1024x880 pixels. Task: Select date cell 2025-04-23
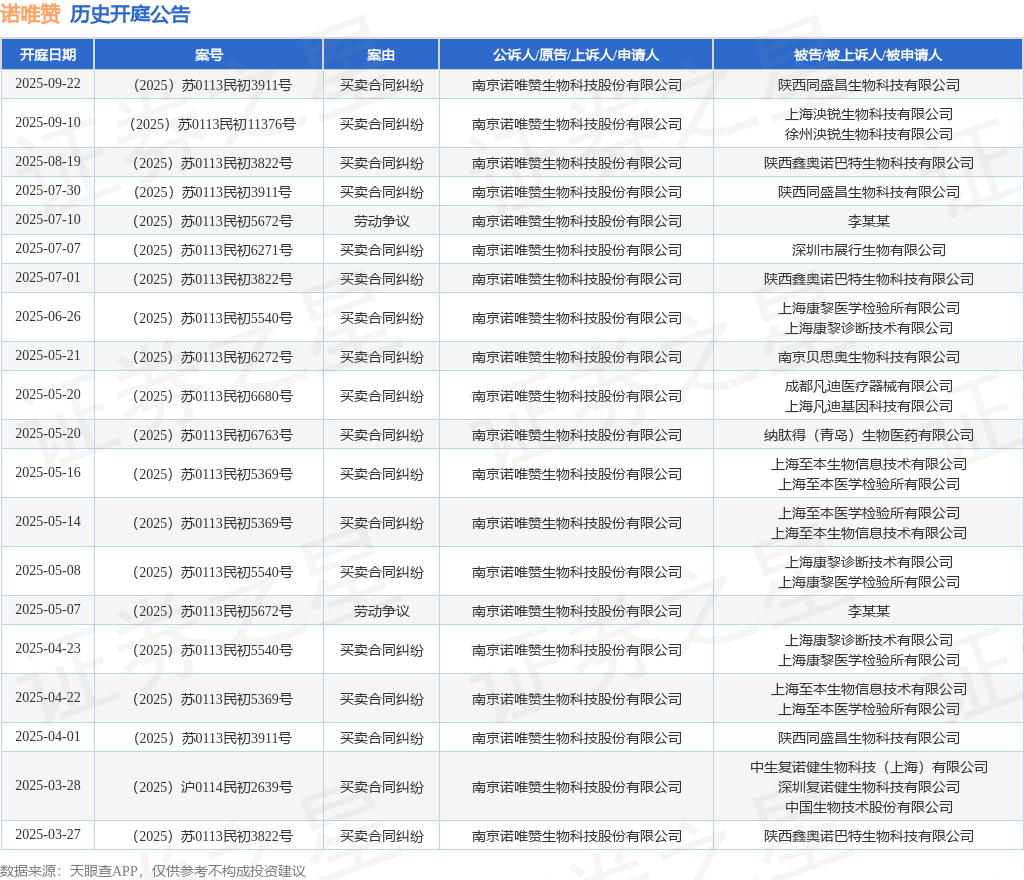(48, 649)
